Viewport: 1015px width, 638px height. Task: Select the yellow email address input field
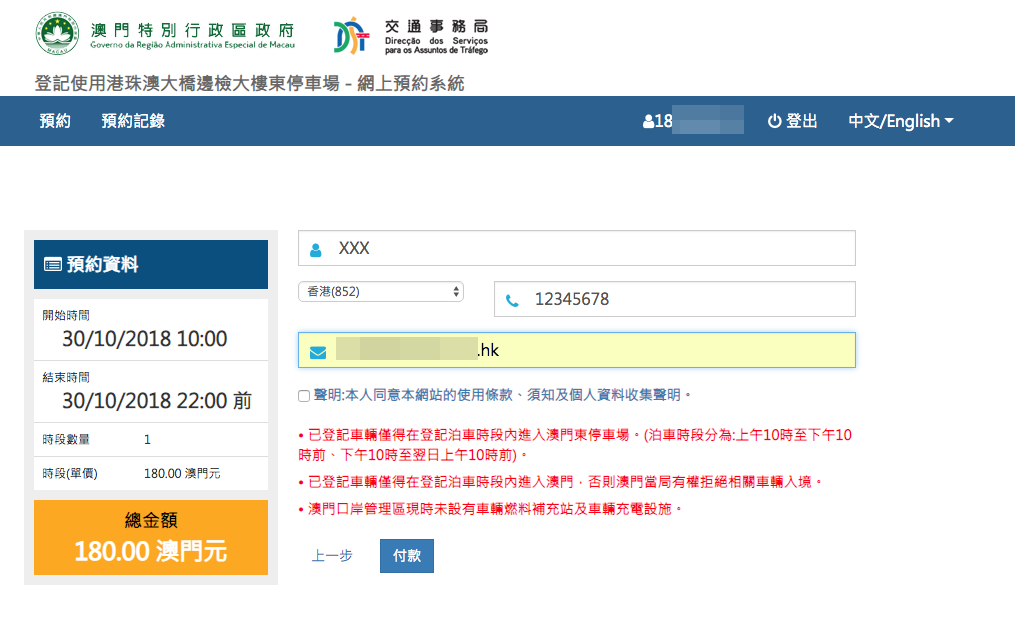point(660,350)
